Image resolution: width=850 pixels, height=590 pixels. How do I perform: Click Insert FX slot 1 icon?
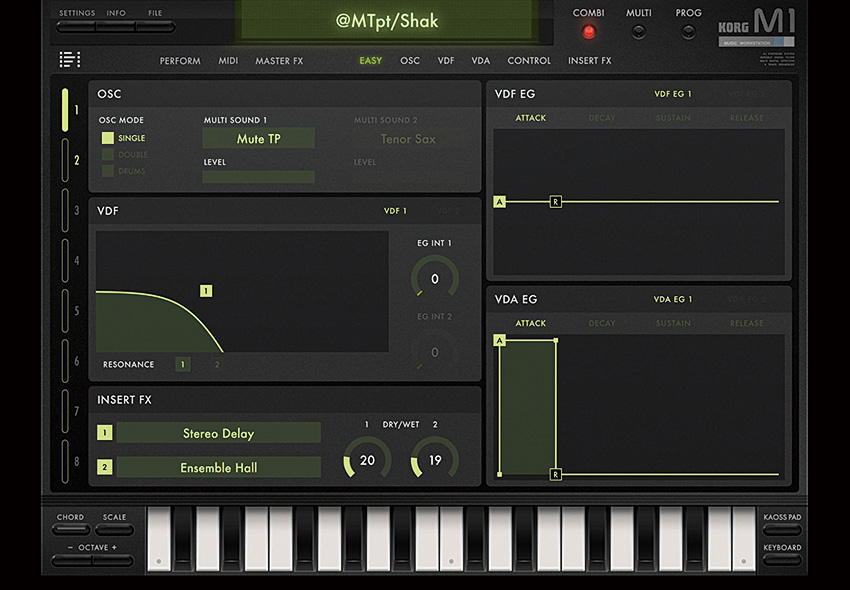pyautogui.click(x=104, y=433)
